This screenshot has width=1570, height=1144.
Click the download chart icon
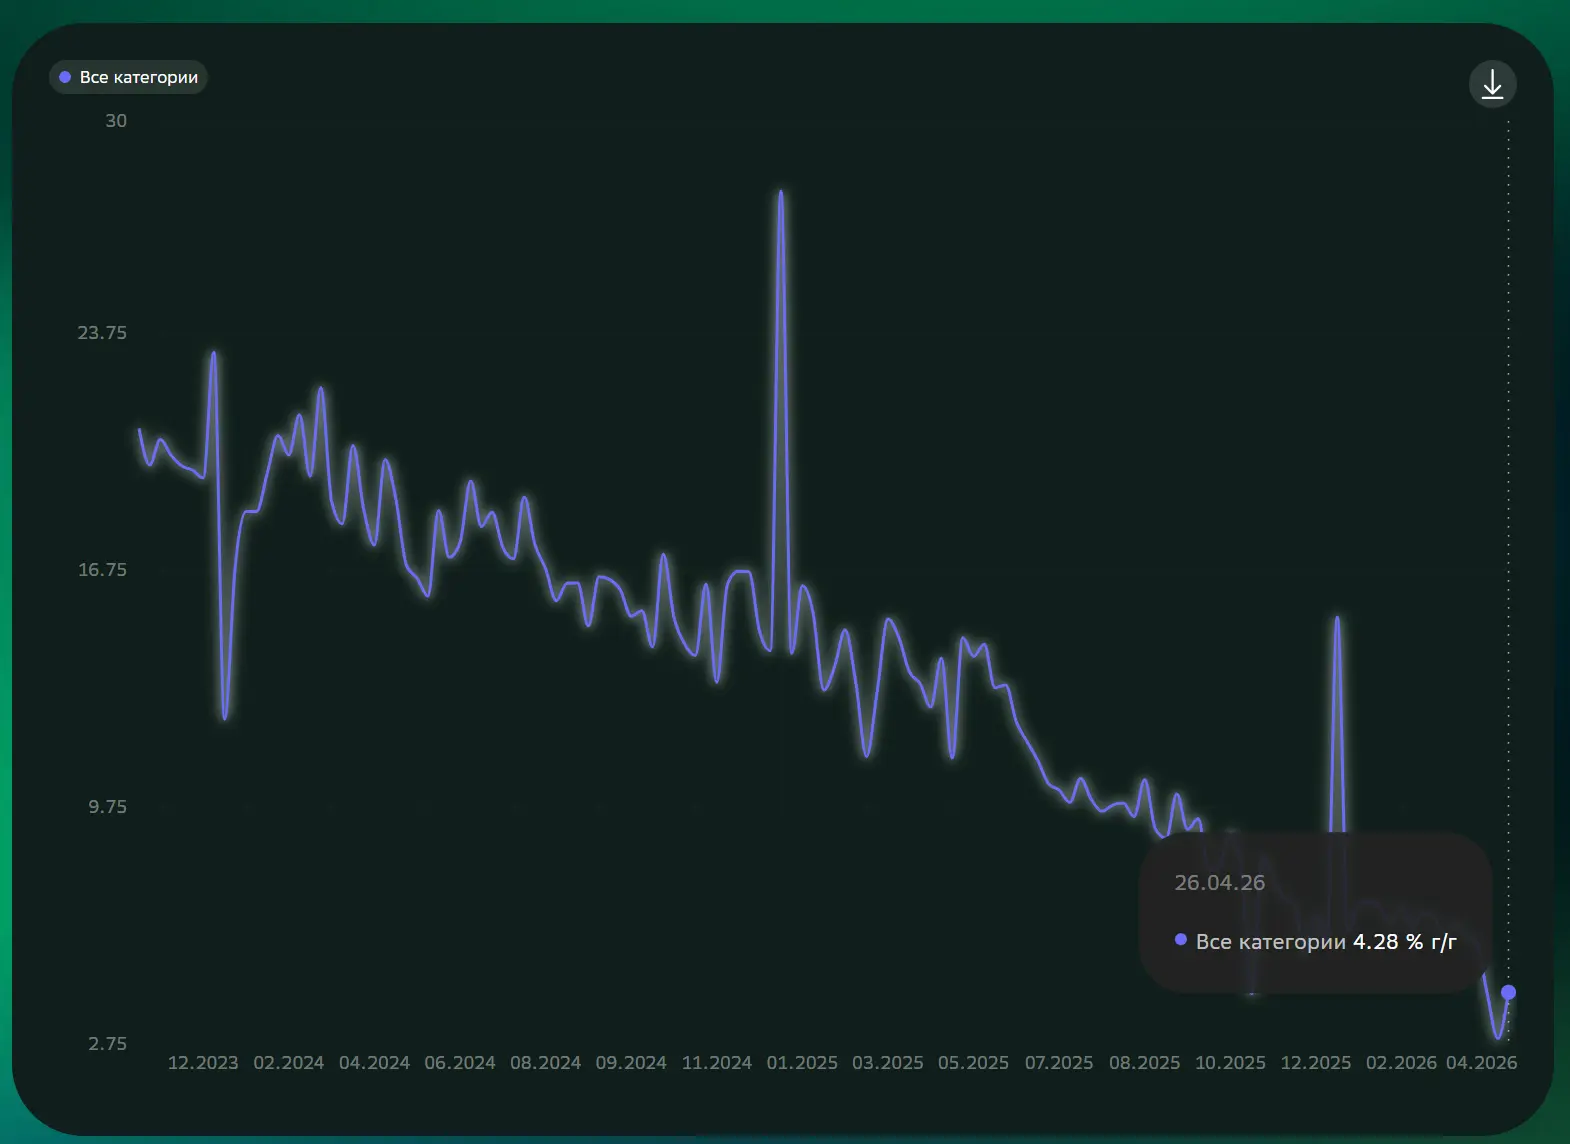tap(1492, 84)
